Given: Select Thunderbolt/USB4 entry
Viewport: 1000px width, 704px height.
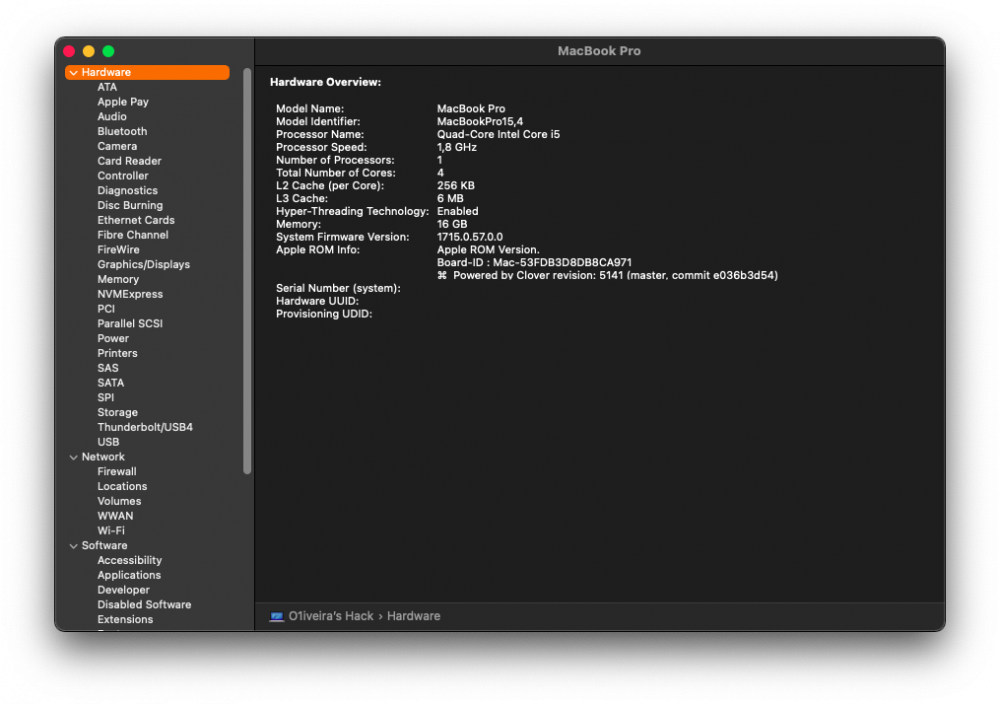Looking at the screenshot, I should [x=145, y=427].
